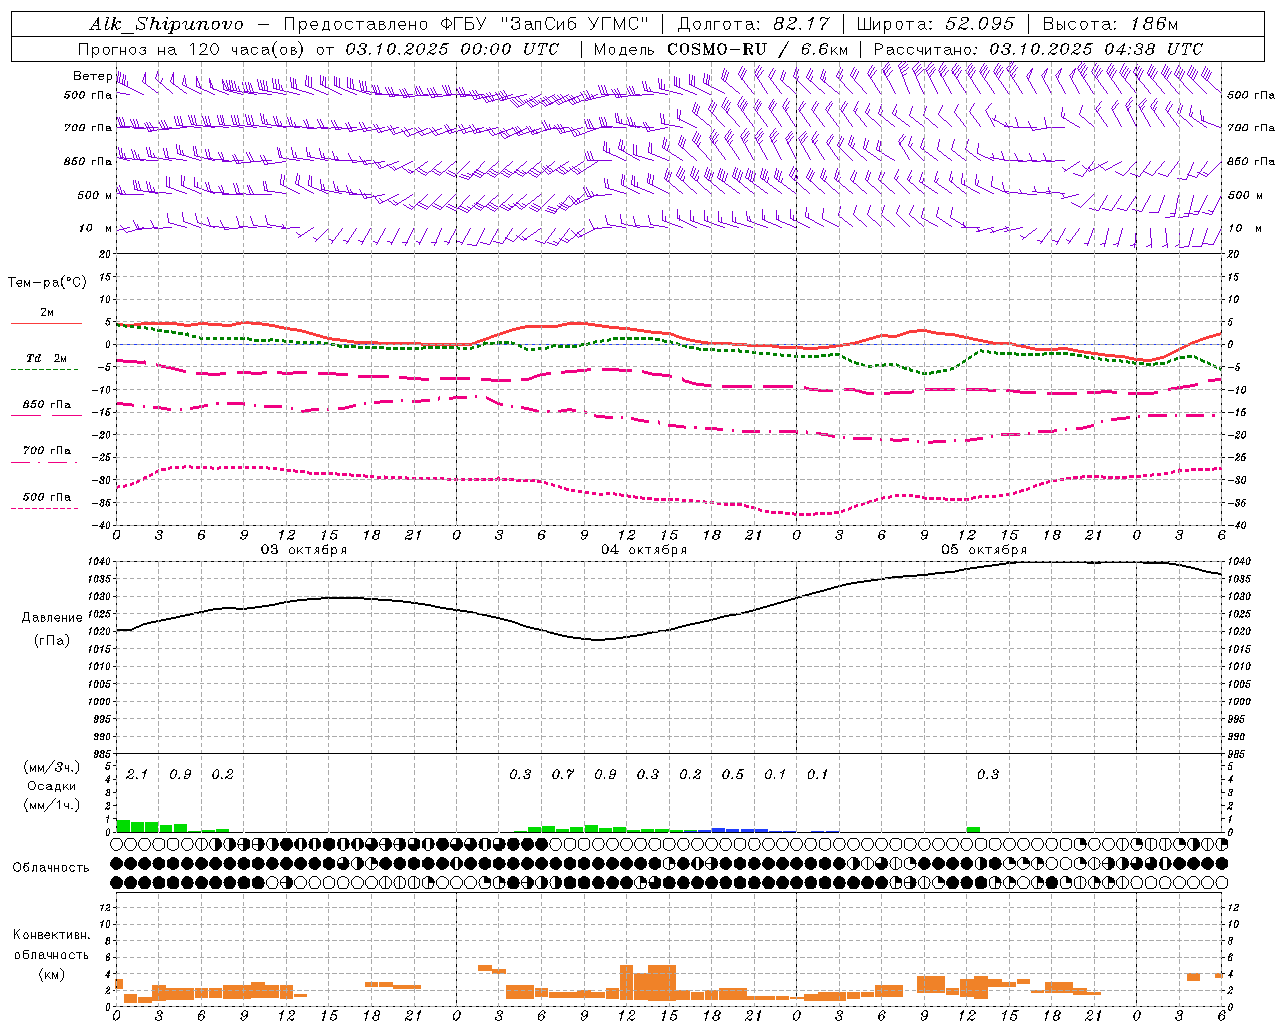Image resolution: width=1280 pixels, height=1024 pixels.
Task: Select the Td 2м dew point legend entry
Action: (46, 358)
